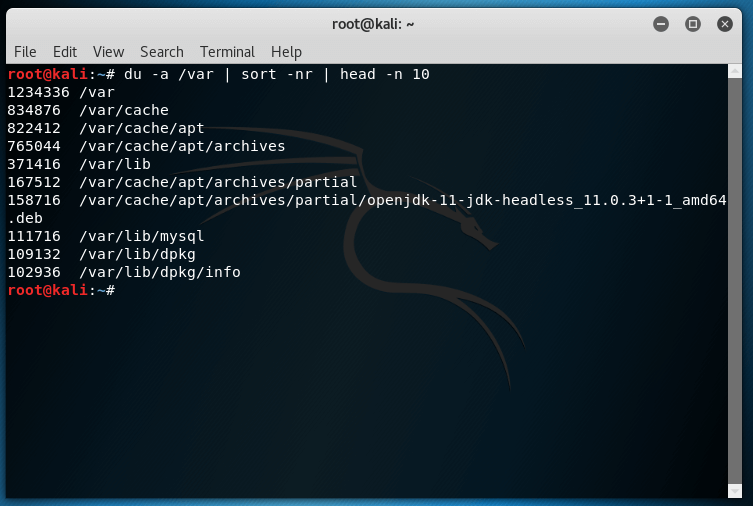Click the line 102936 /var/lib/dpkg/info

pyautogui.click(x=124, y=272)
